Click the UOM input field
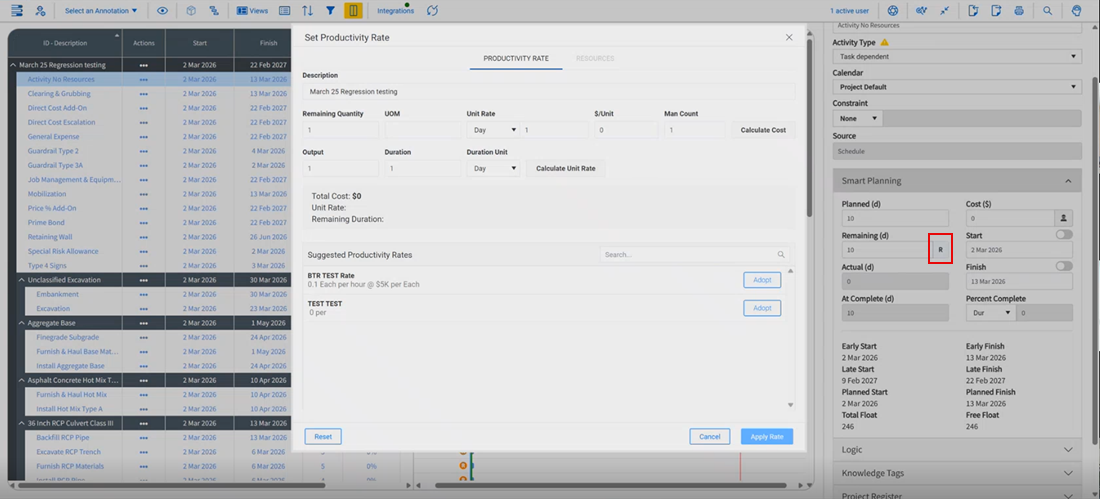The height and width of the screenshot is (499, 1100). 423,130
